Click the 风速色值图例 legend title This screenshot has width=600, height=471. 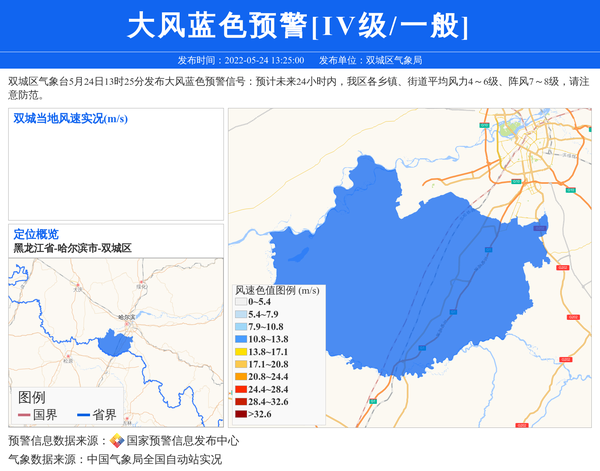(x=277, y=290)
